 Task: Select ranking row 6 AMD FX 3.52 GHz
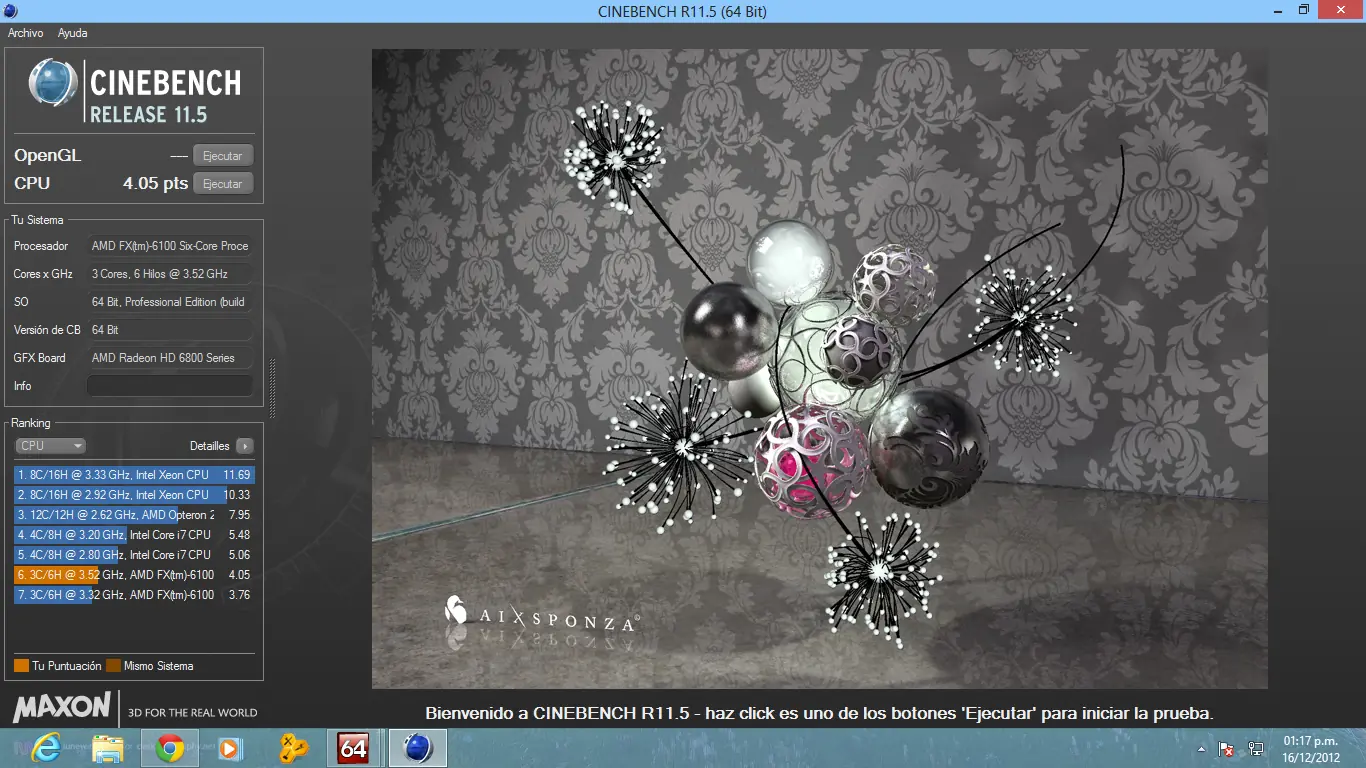[x=134, y=575]
